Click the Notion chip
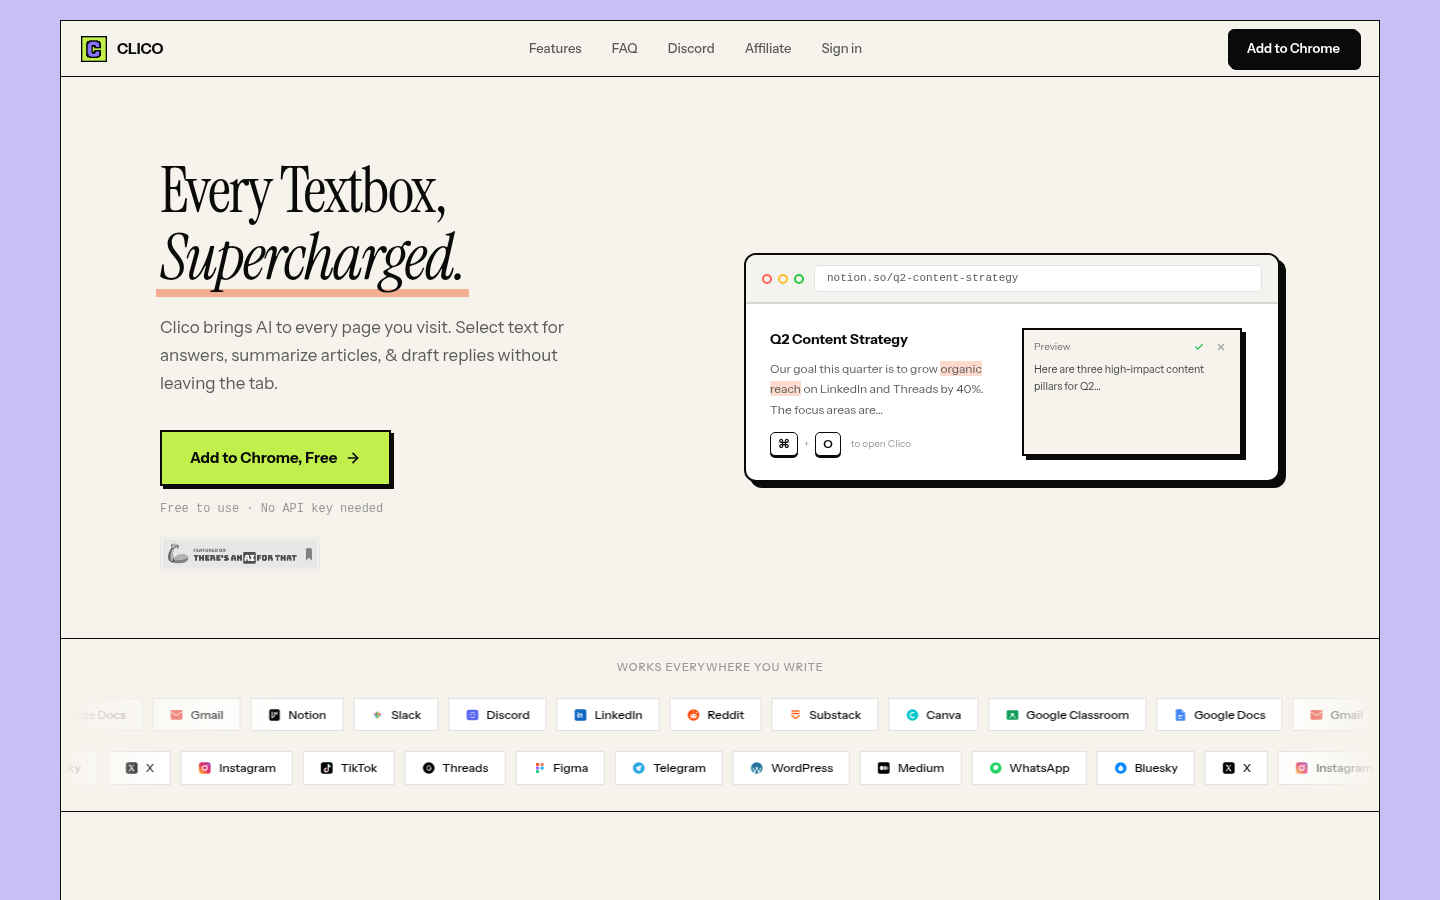This screenshot has height=900, width=1440. click(x=297, y=715)
